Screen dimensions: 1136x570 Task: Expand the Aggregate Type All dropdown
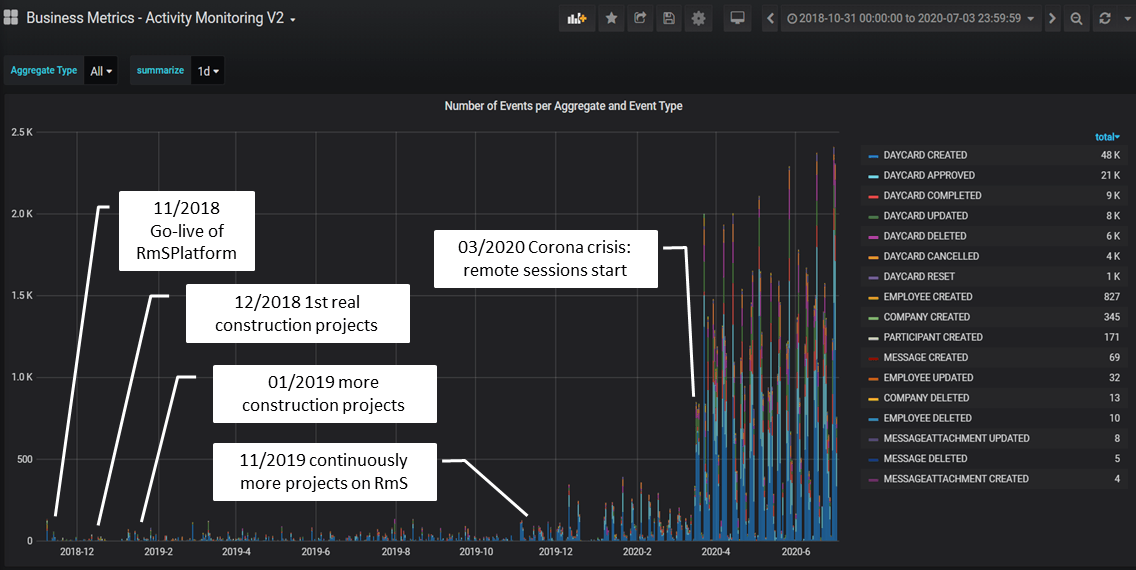101,71
